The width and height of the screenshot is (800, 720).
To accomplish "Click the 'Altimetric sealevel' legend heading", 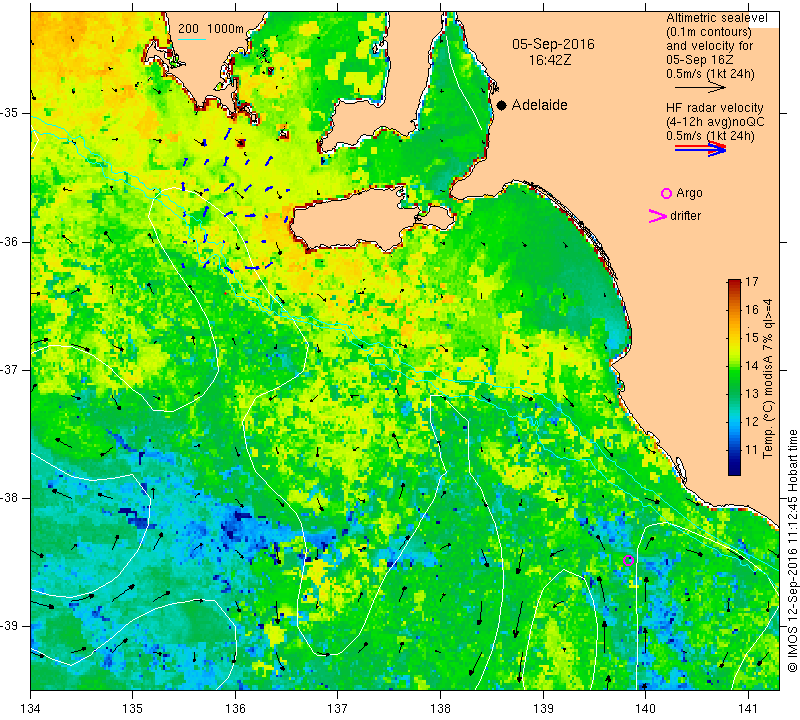I will 716,18.
